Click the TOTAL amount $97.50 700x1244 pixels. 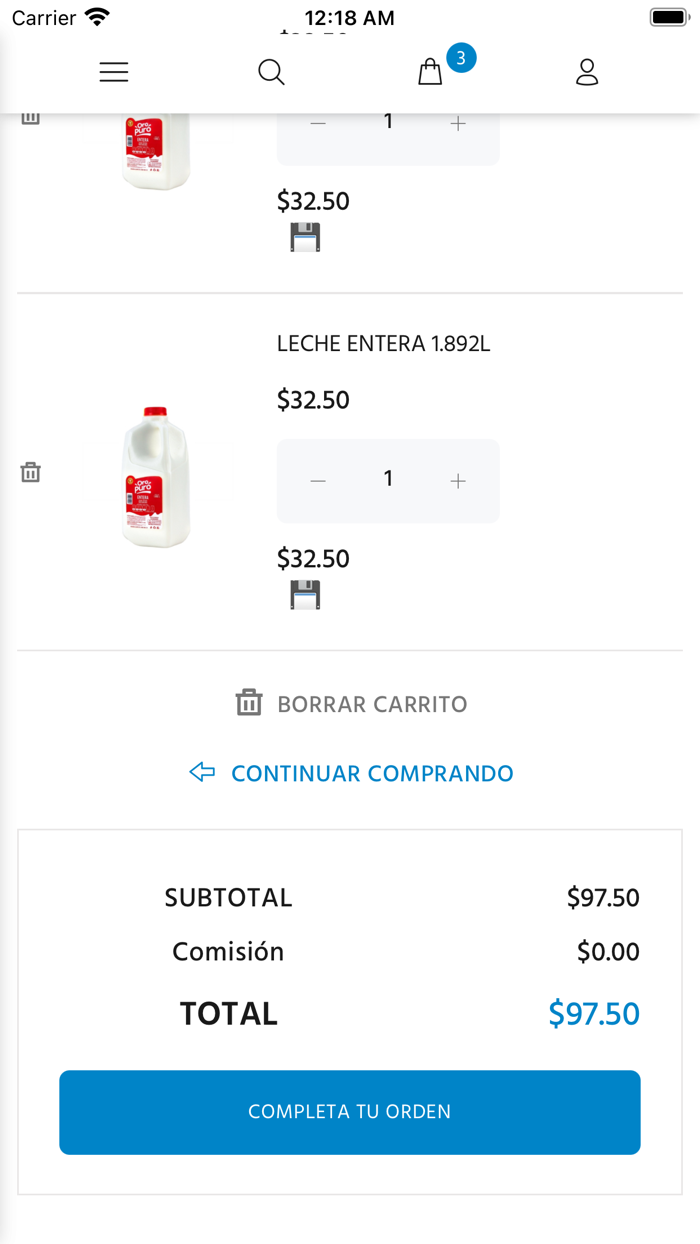pos(593,1013)
